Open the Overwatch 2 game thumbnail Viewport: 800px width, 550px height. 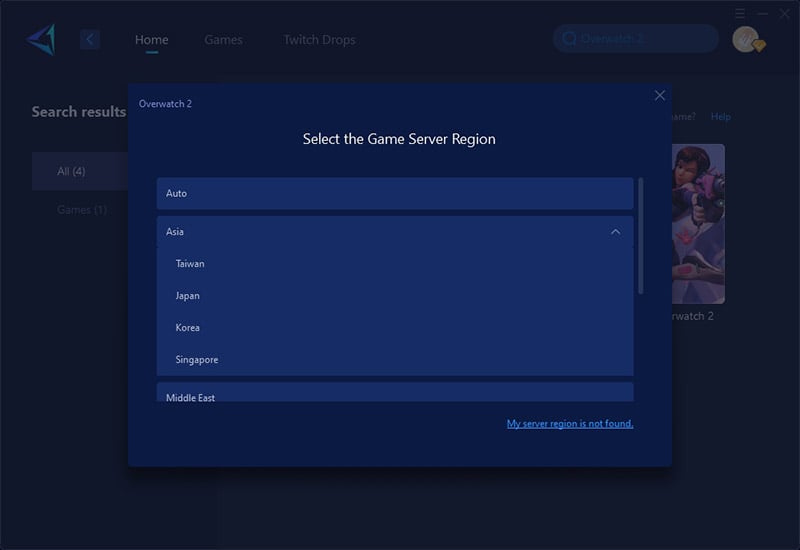[698, 224]
